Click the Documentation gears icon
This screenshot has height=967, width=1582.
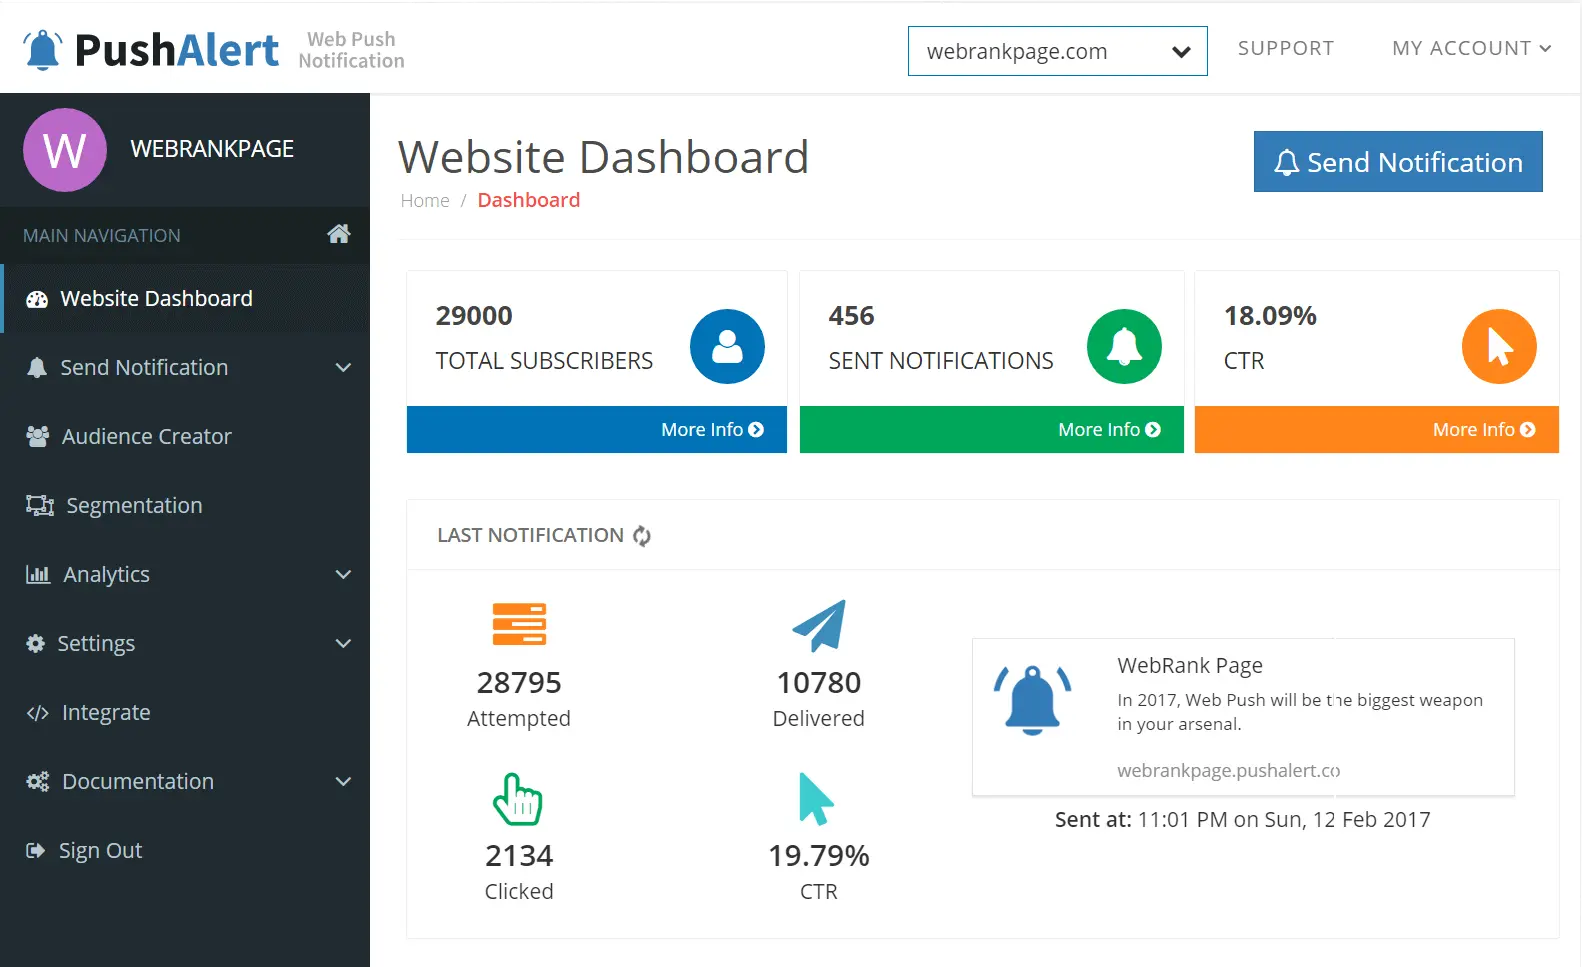click(x=38, y=781)
